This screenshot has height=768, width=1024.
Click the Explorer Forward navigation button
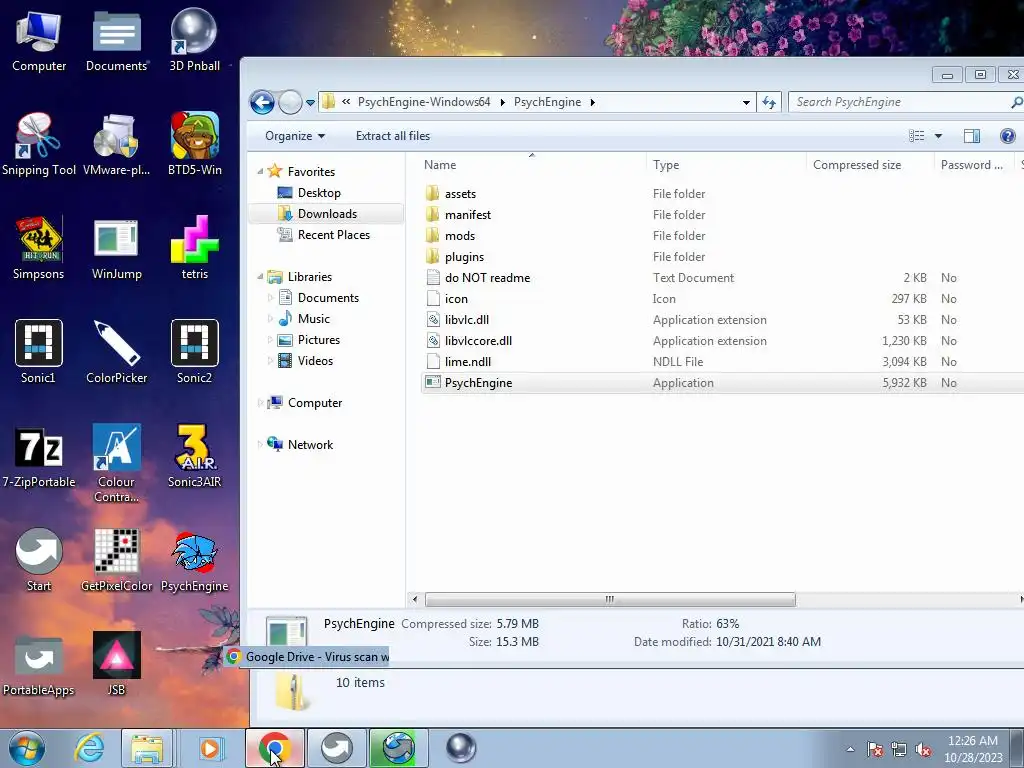click(x=290, y=103)
